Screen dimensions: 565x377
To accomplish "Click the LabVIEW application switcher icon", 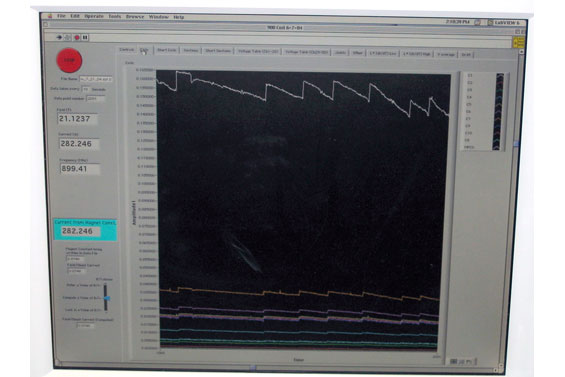I will (490, 22).
